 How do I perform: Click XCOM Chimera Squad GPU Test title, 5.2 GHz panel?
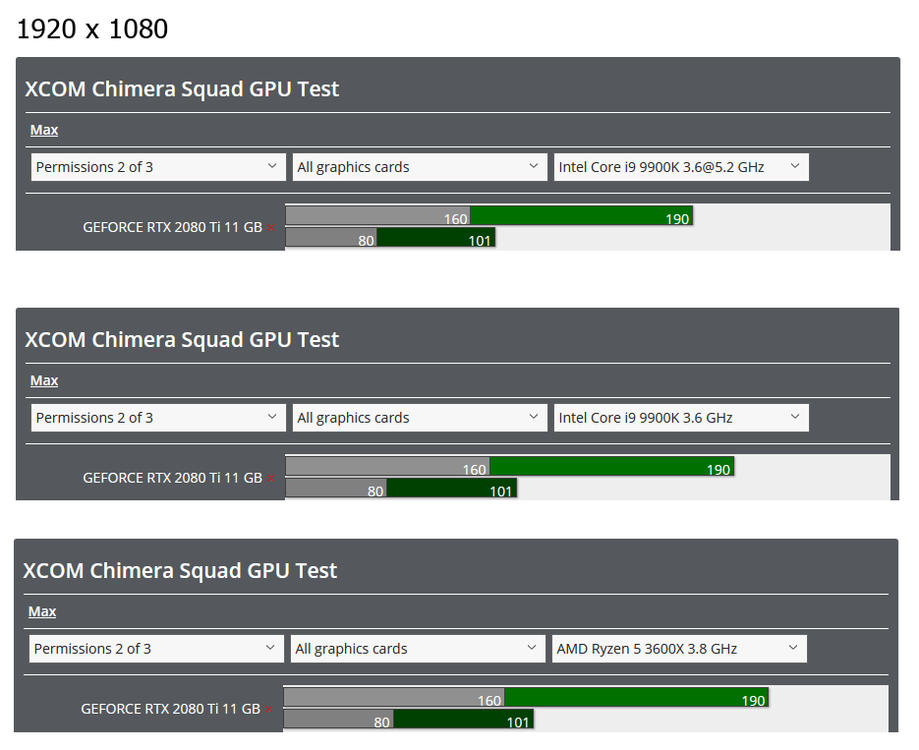point(182,89)
